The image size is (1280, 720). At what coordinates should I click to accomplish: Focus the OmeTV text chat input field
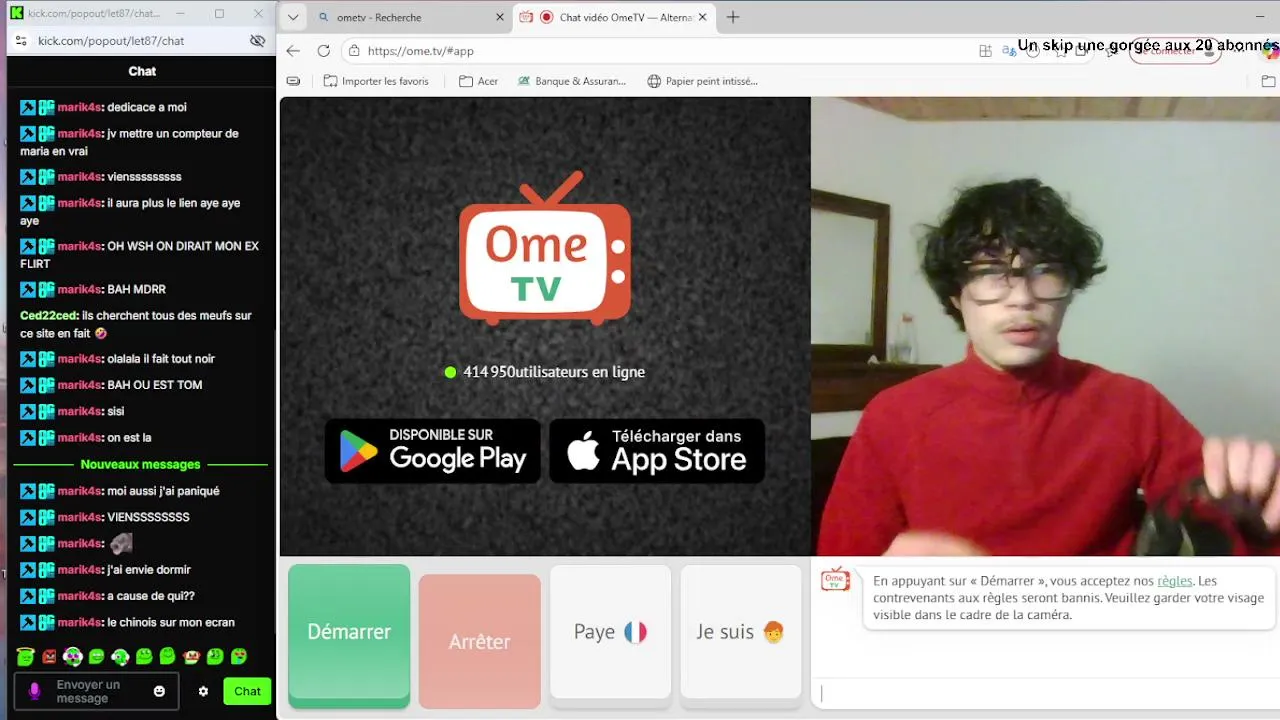1045,693
